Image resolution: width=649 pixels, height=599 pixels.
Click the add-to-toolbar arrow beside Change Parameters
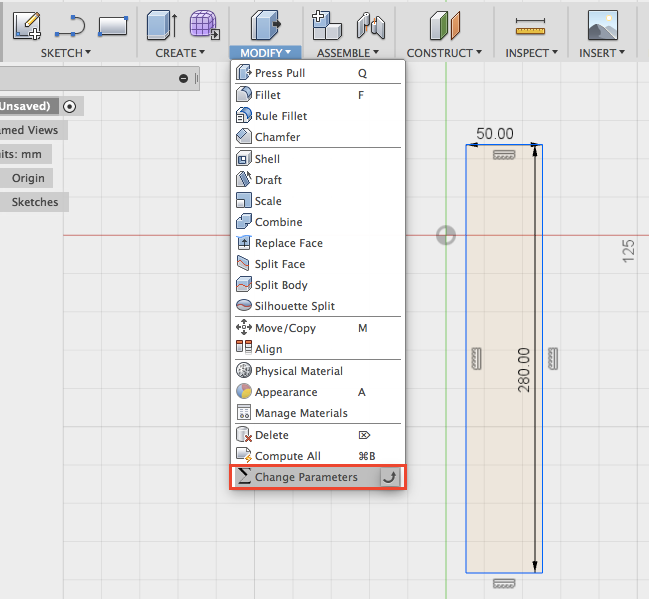coord(389,477)
